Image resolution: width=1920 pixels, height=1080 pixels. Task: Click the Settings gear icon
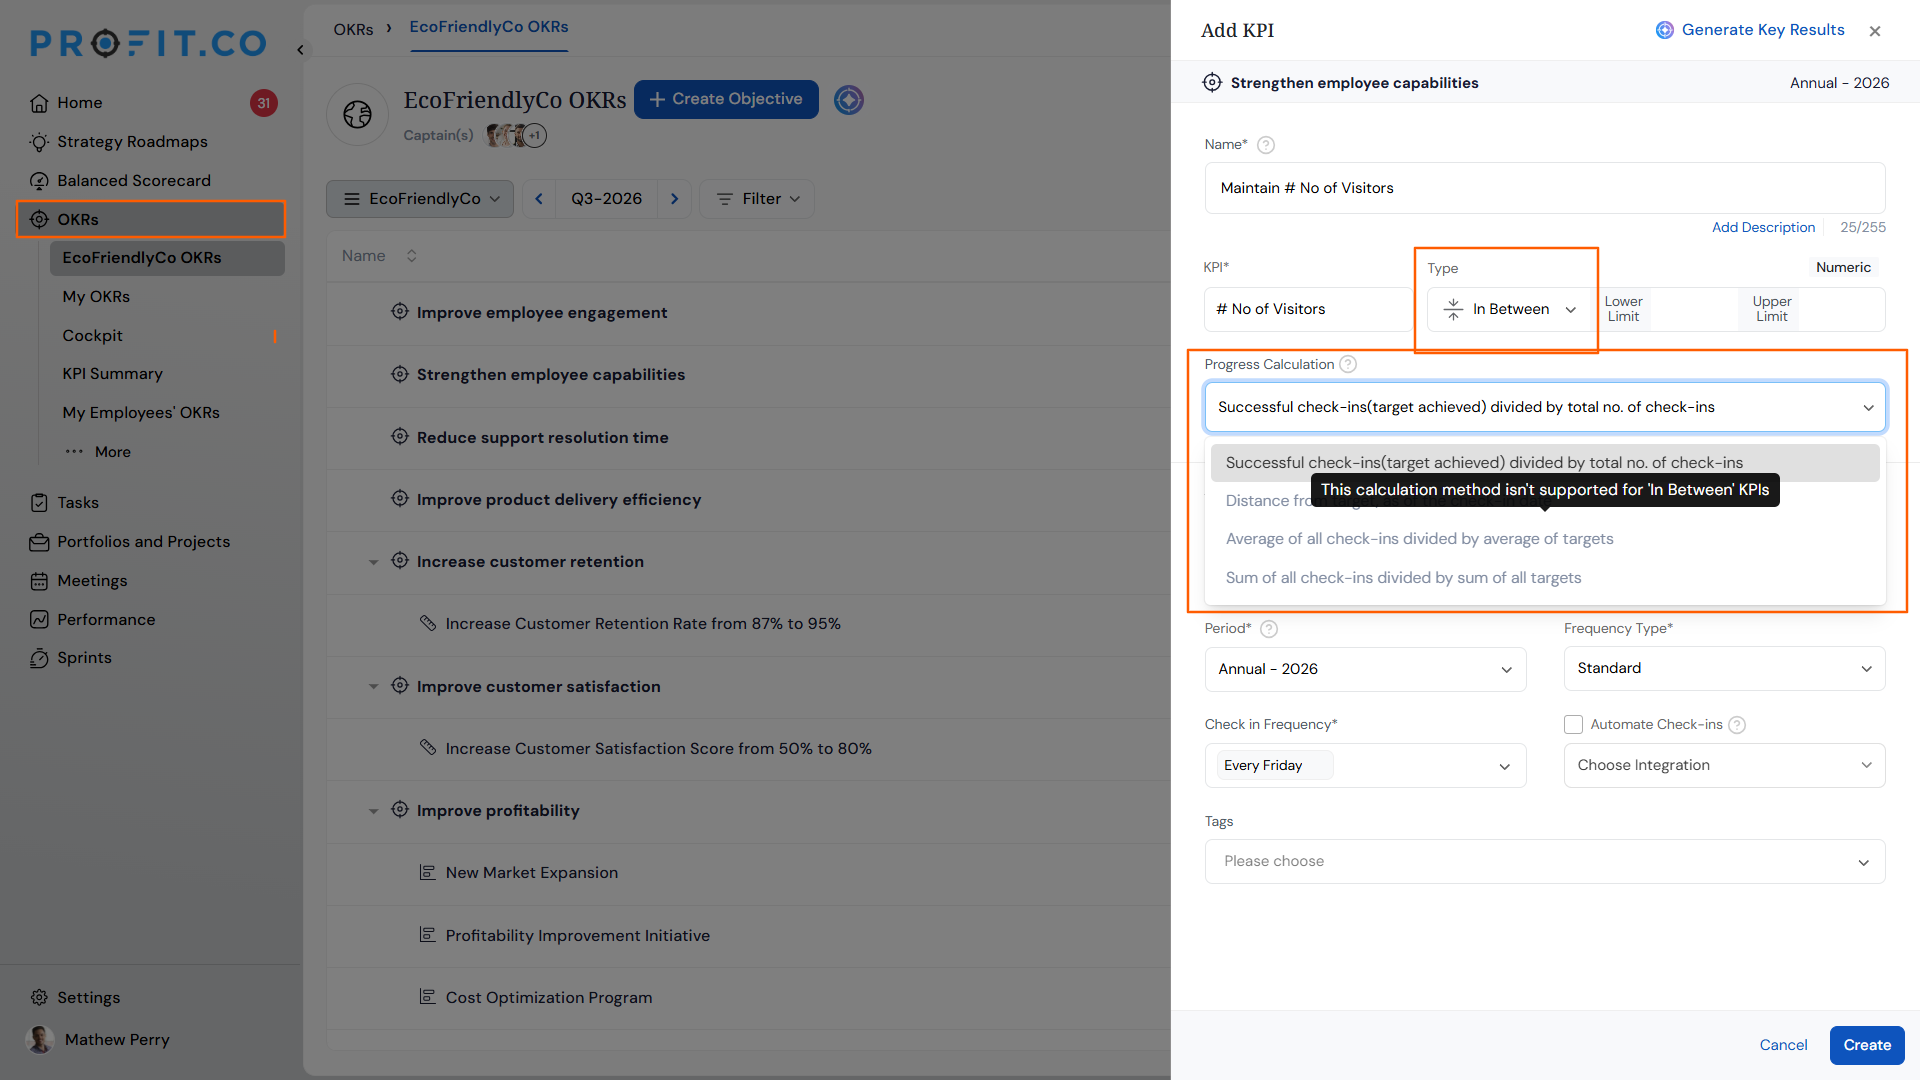(x=39, y=998)
